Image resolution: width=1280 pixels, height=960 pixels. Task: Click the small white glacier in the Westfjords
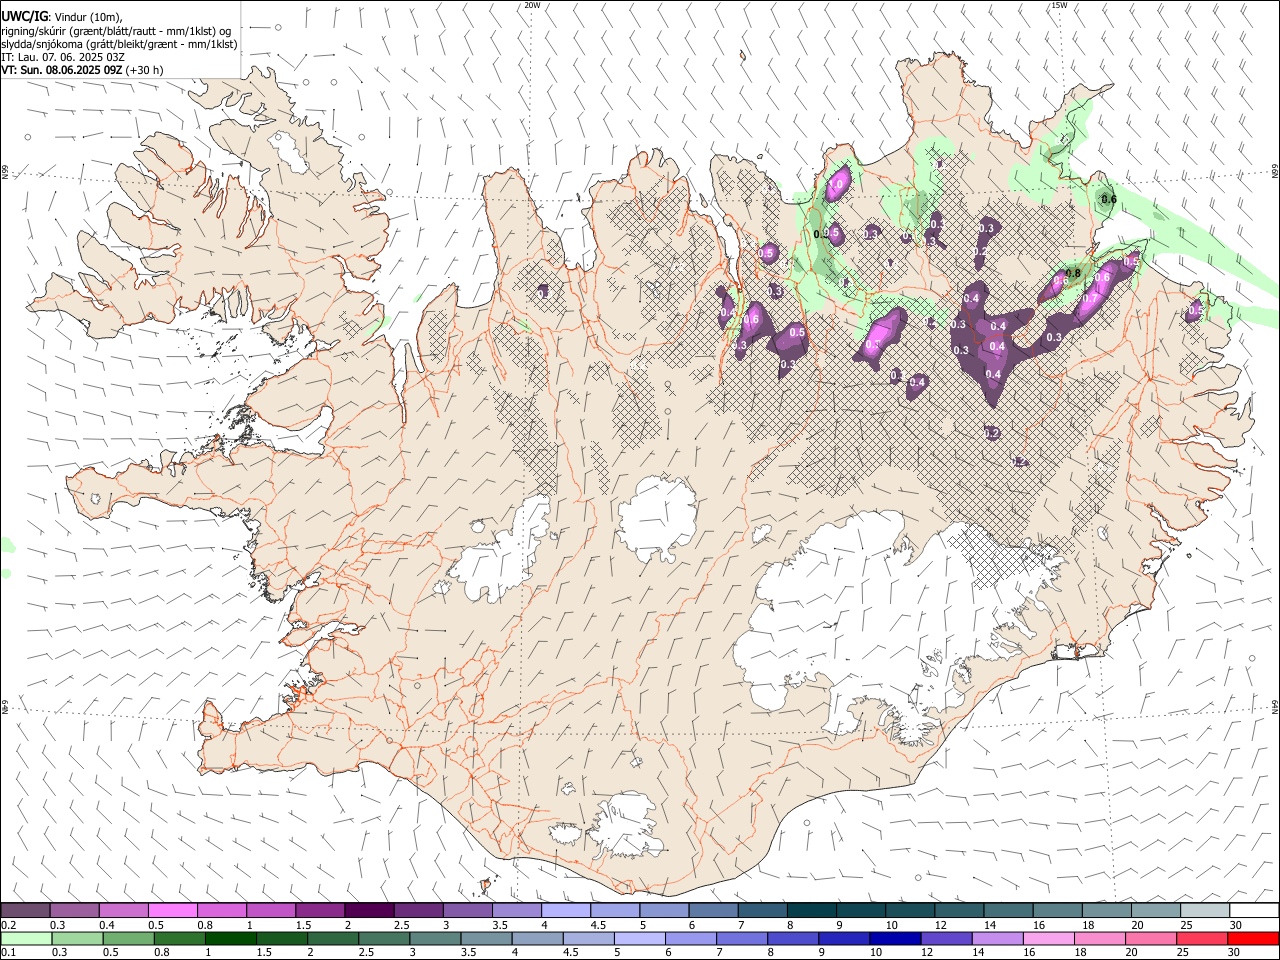point(290,150)
